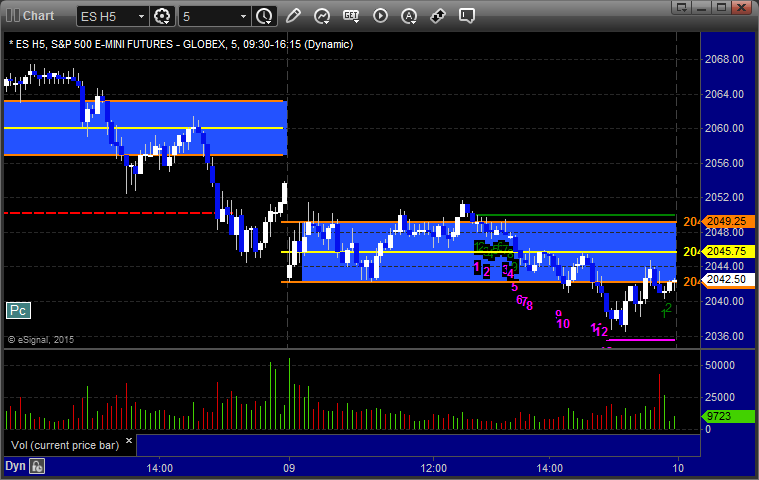Start bar replay with the play icon

point(380,16)
